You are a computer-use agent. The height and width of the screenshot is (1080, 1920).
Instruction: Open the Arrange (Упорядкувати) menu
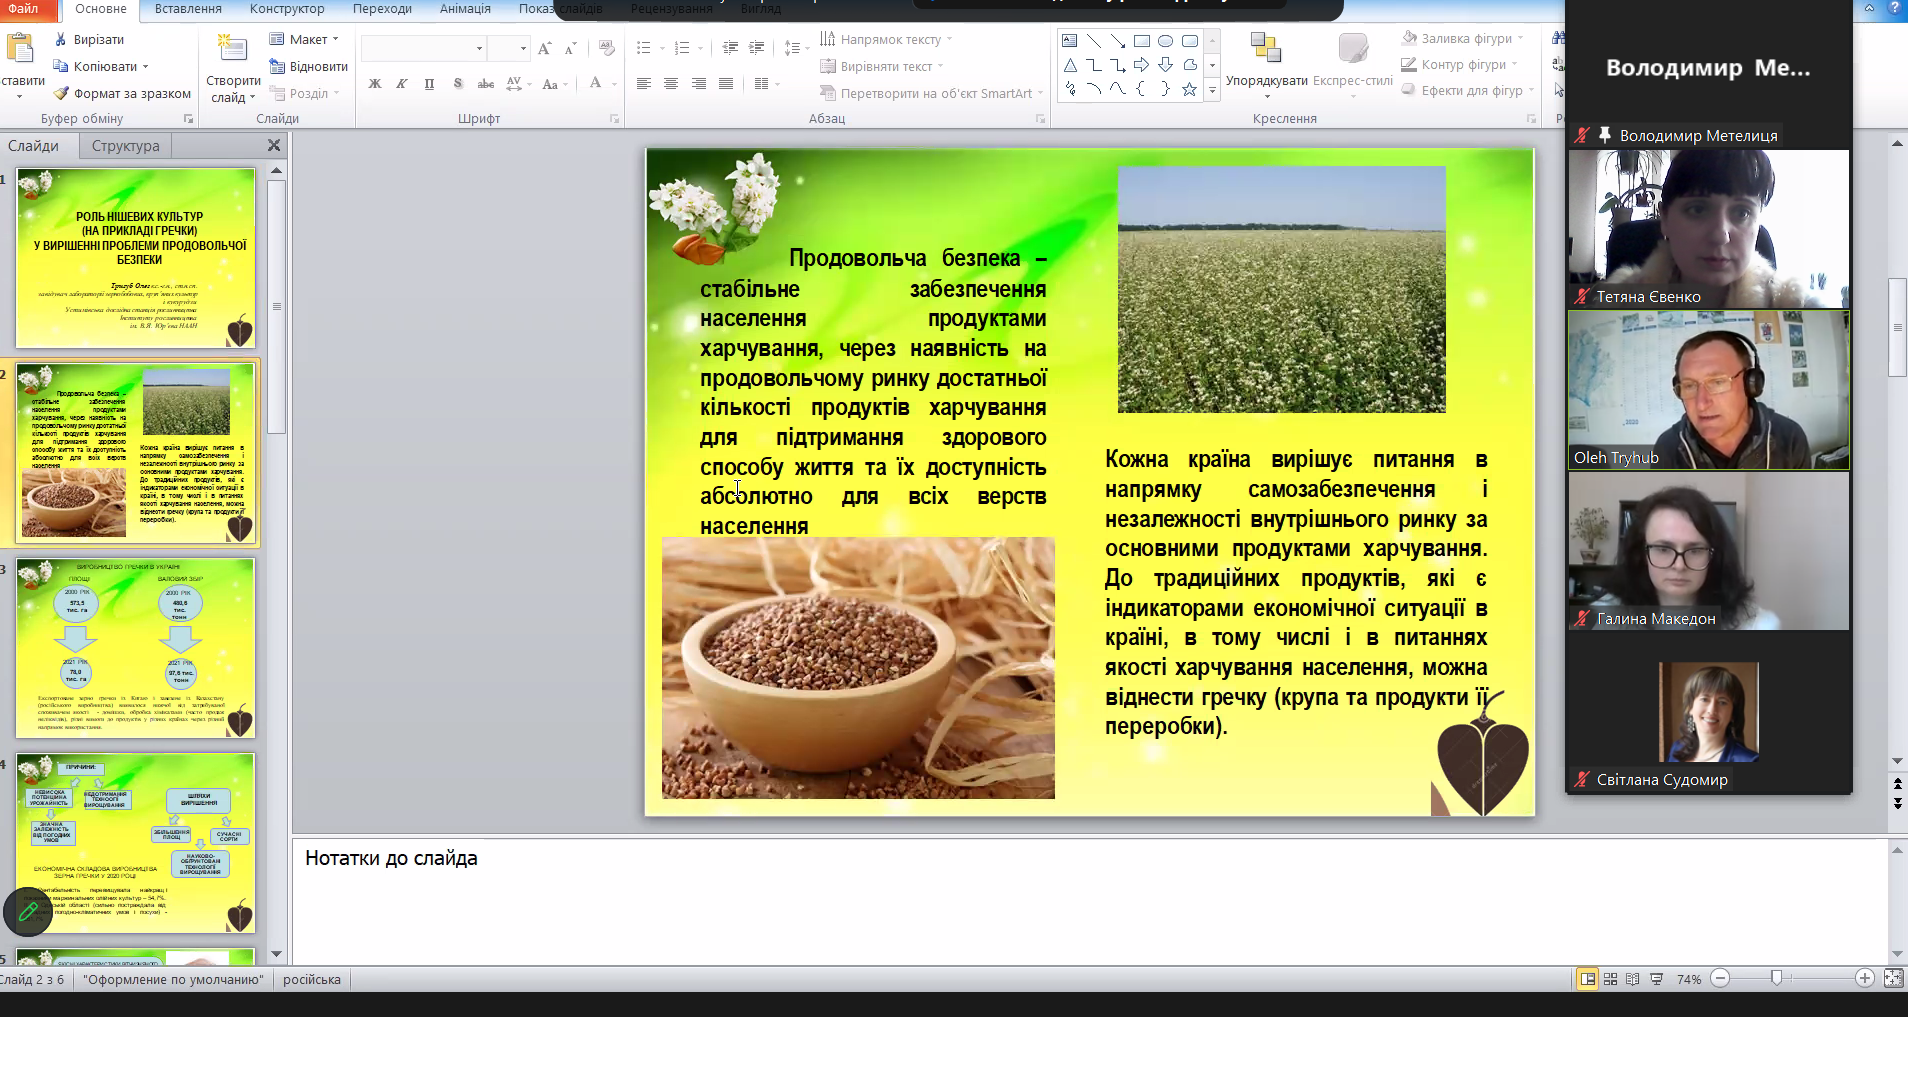pyautogui.click(x=1266, y=65)
